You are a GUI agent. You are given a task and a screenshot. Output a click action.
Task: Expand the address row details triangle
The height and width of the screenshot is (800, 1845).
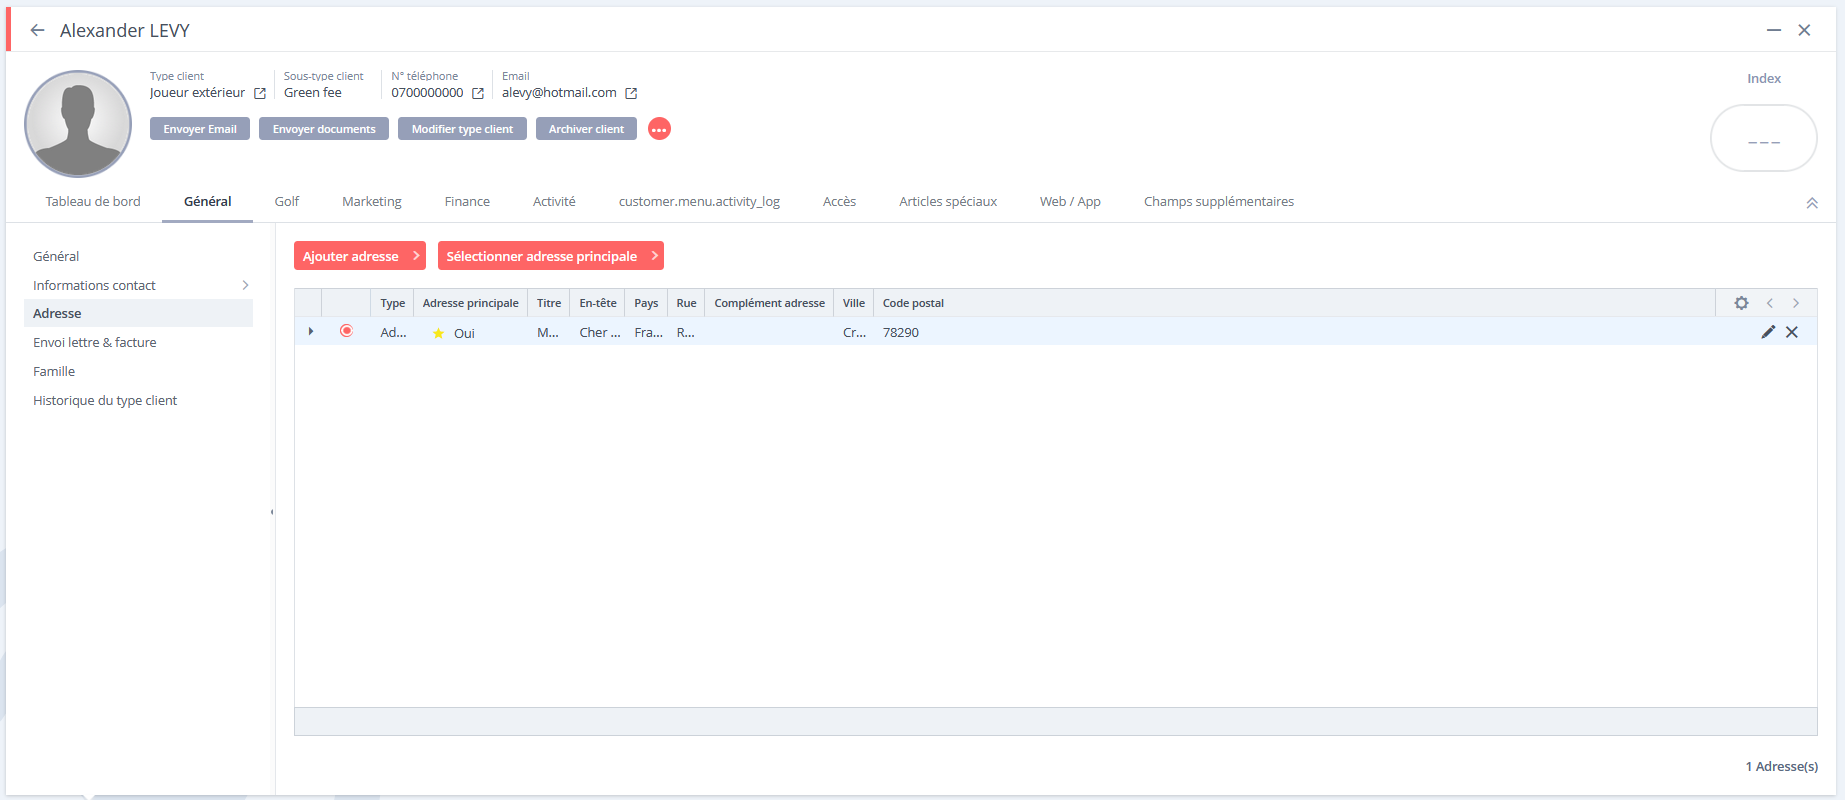coord(311,331)
